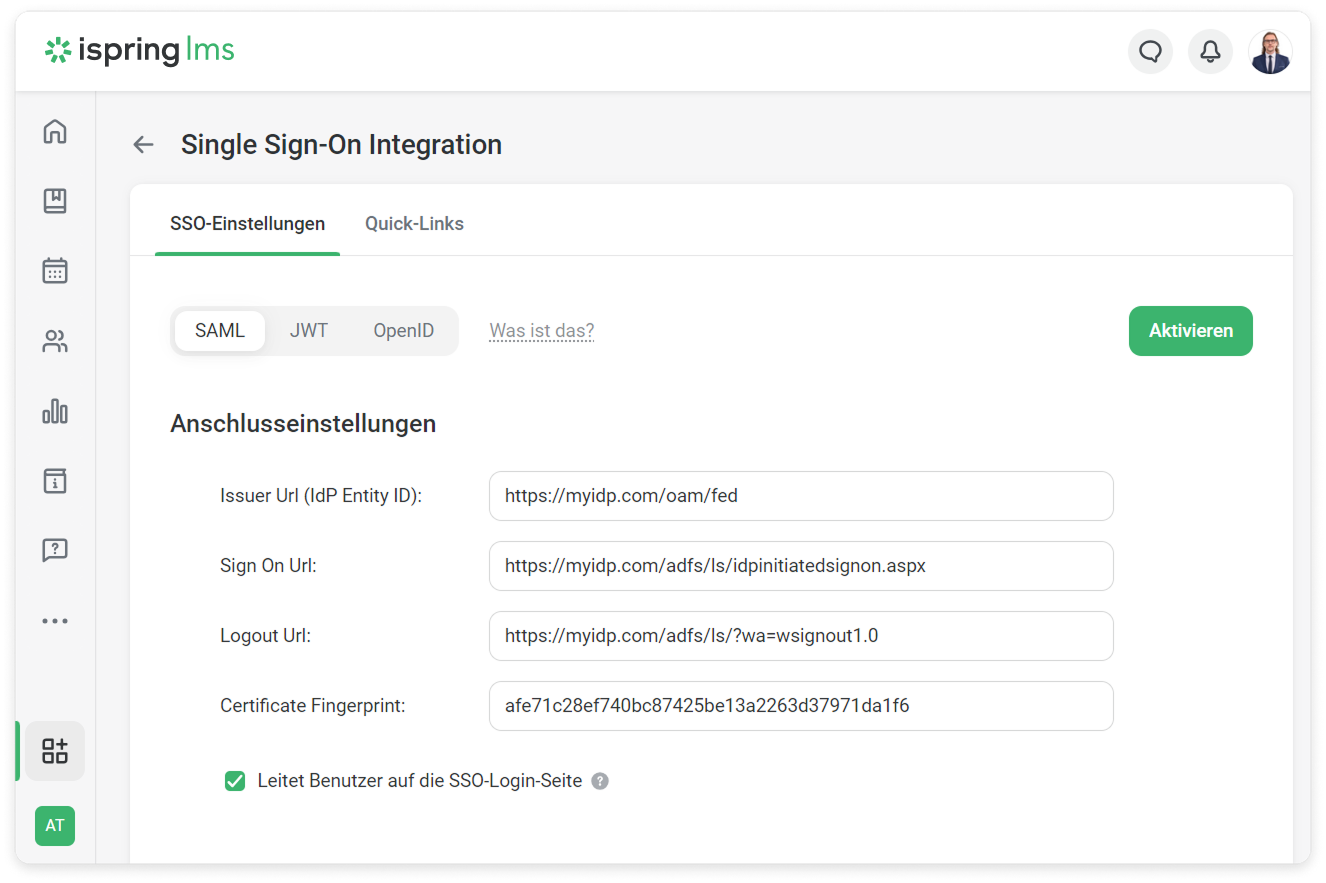Image resolution: width=1326 pixels, height=883 pixels.
Task: Click the notifications bell icon
Action: 1210,51
